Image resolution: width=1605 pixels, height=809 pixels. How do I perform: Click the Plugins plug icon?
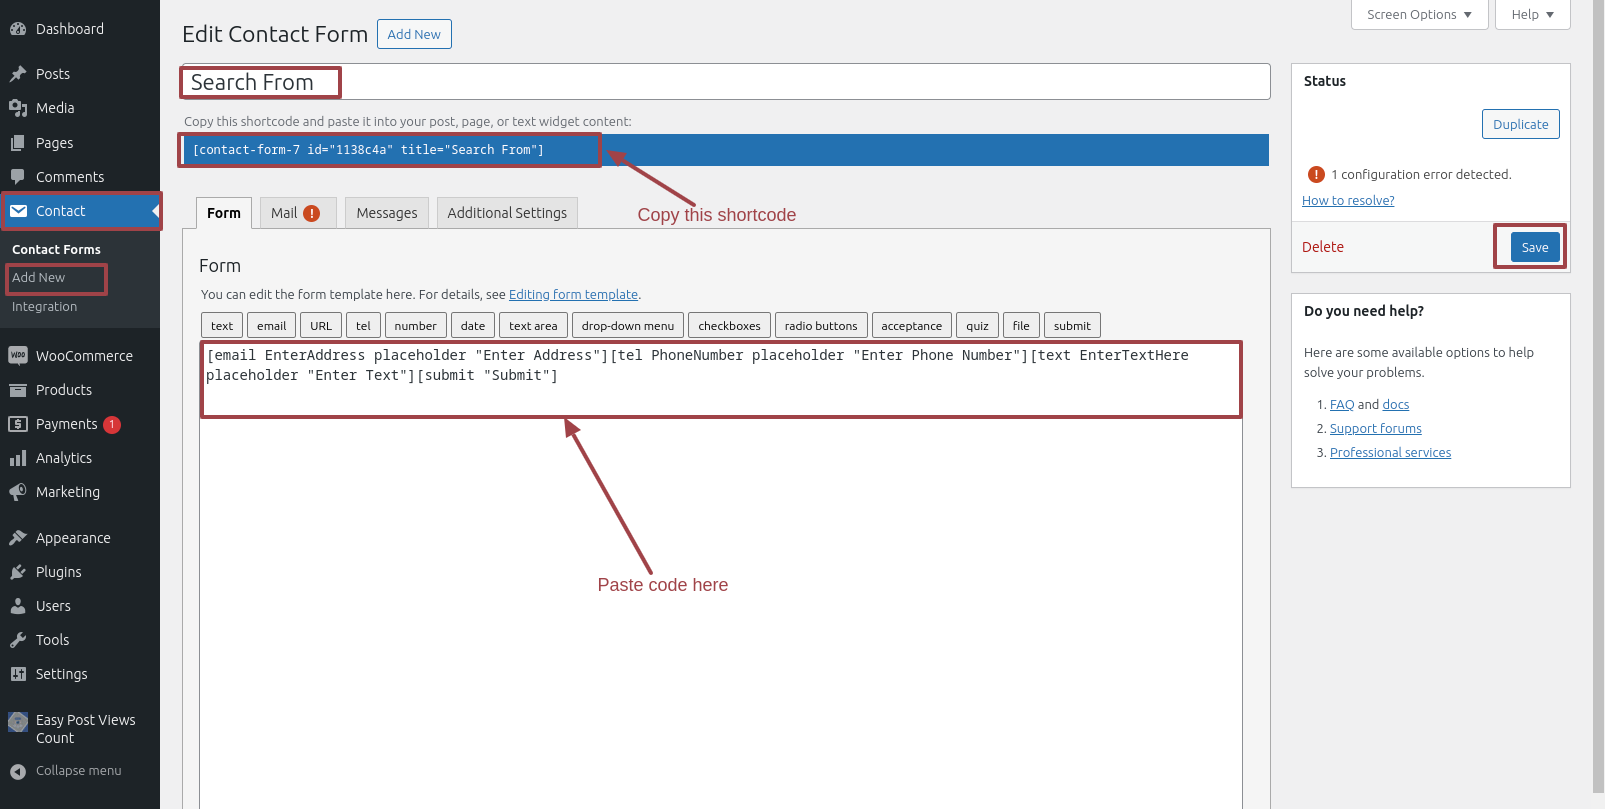18,572
